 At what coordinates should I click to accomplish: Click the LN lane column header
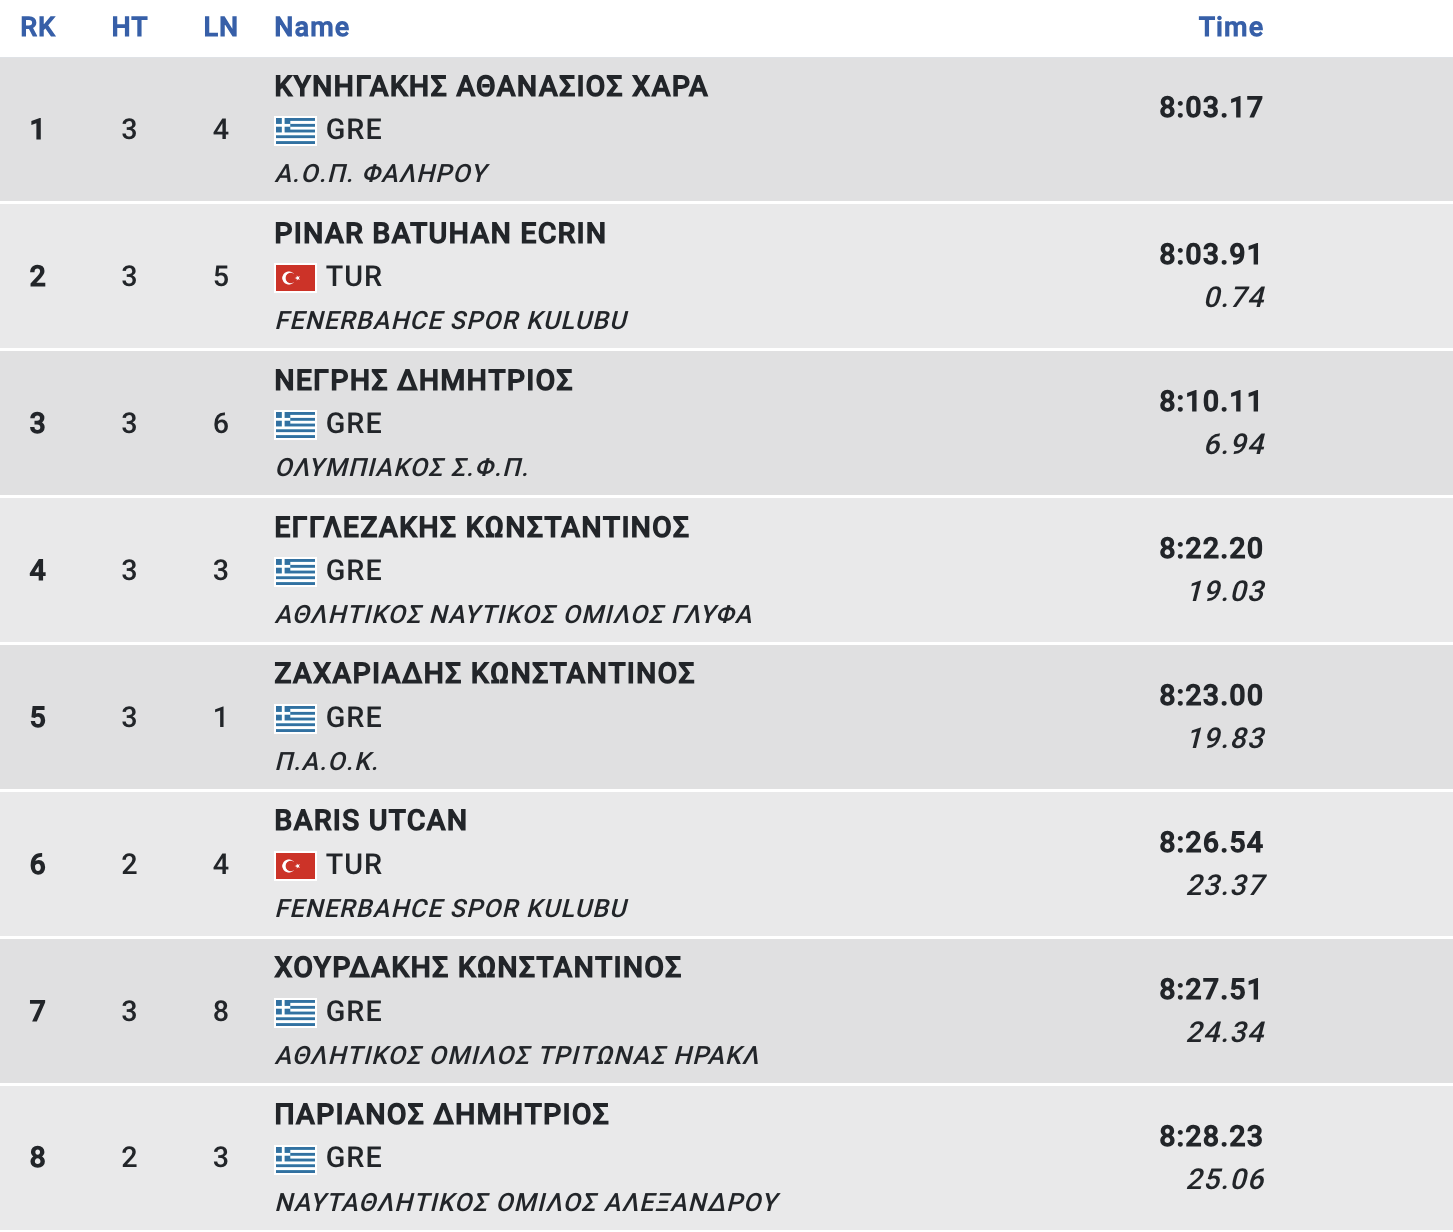pyautogui.click(x=220, y=27)
